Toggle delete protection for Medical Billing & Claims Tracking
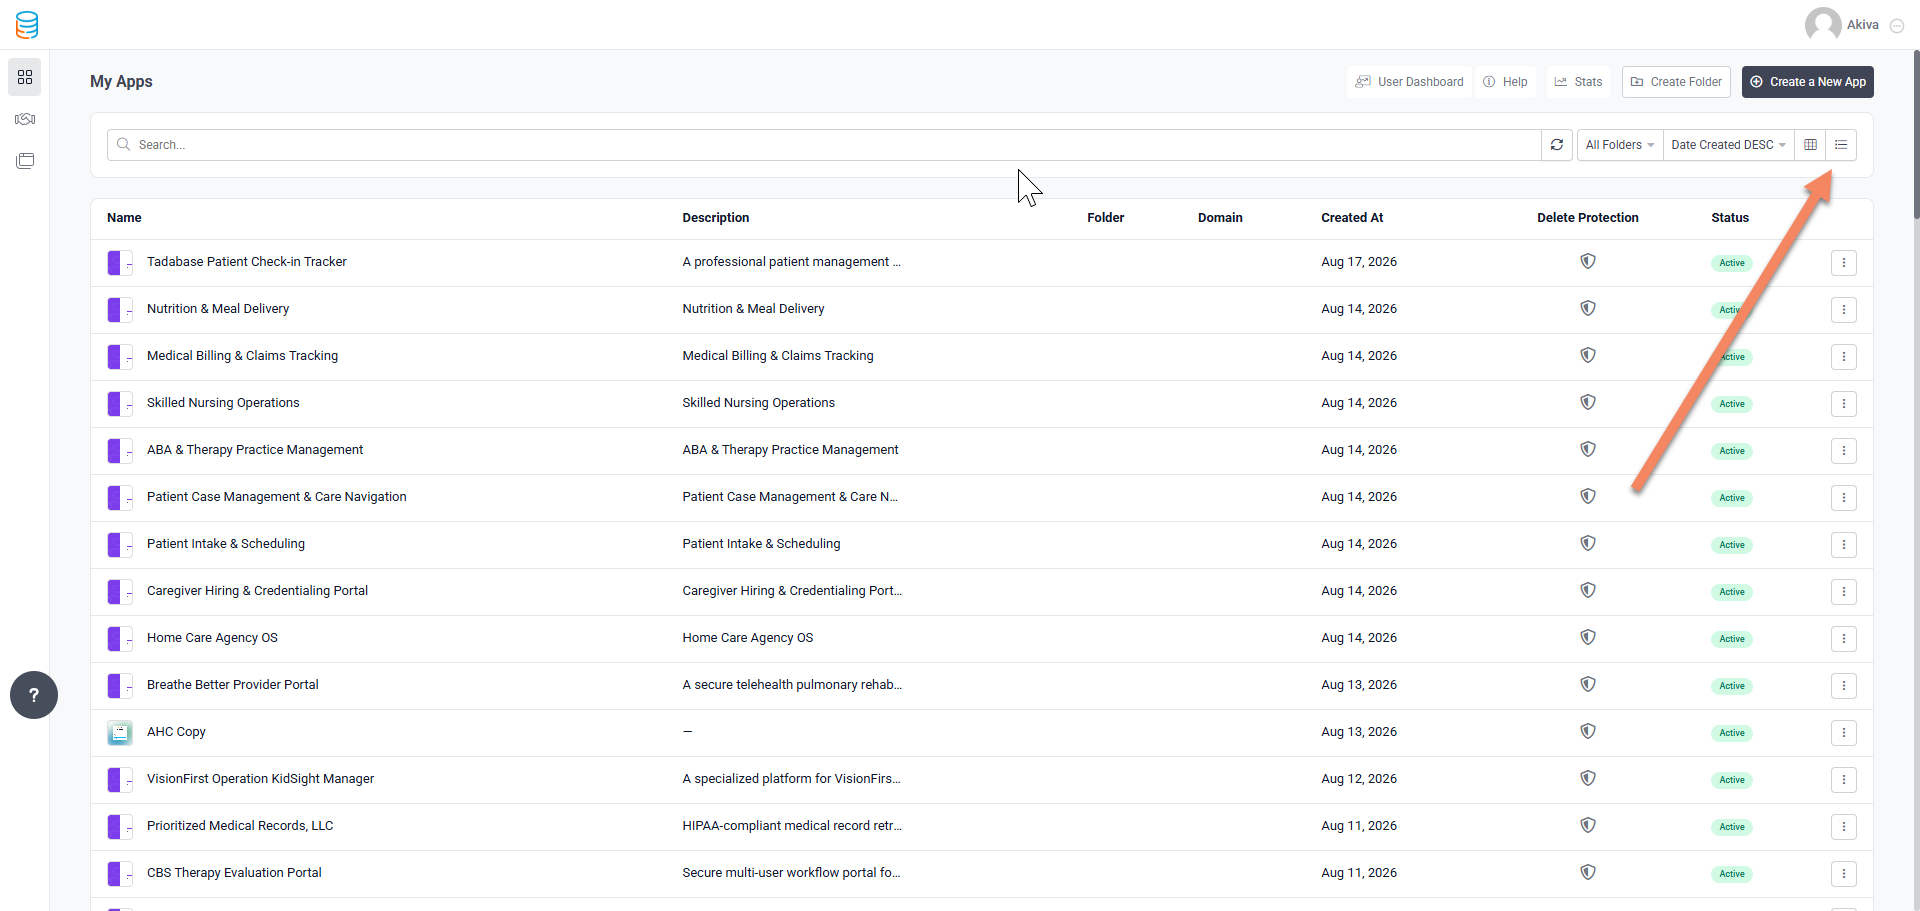The width and height of the screenshot is (1920, 911). click(1587, 355)
